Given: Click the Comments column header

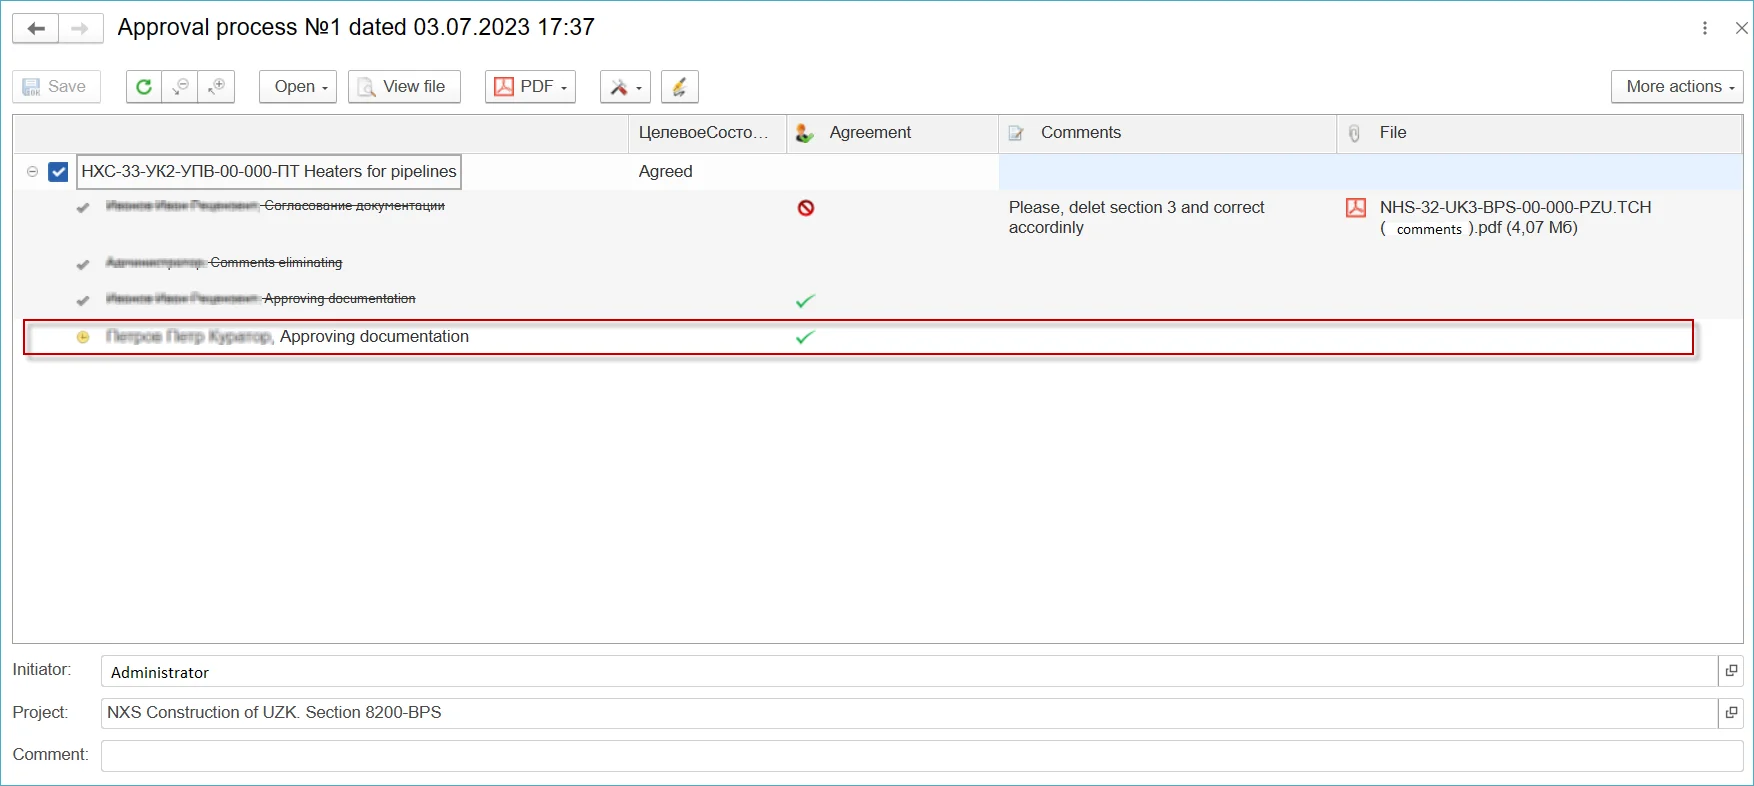Looking at the screenshot, I should click(x=1080, y=133).
